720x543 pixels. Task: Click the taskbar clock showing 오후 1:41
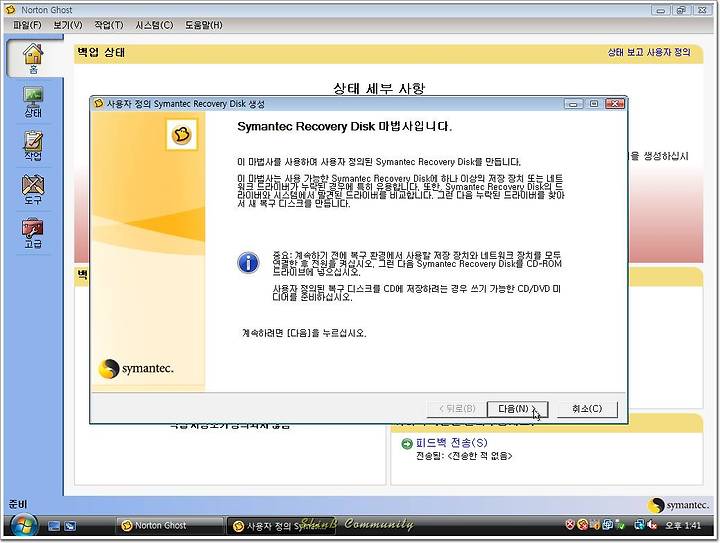point(683,525)
